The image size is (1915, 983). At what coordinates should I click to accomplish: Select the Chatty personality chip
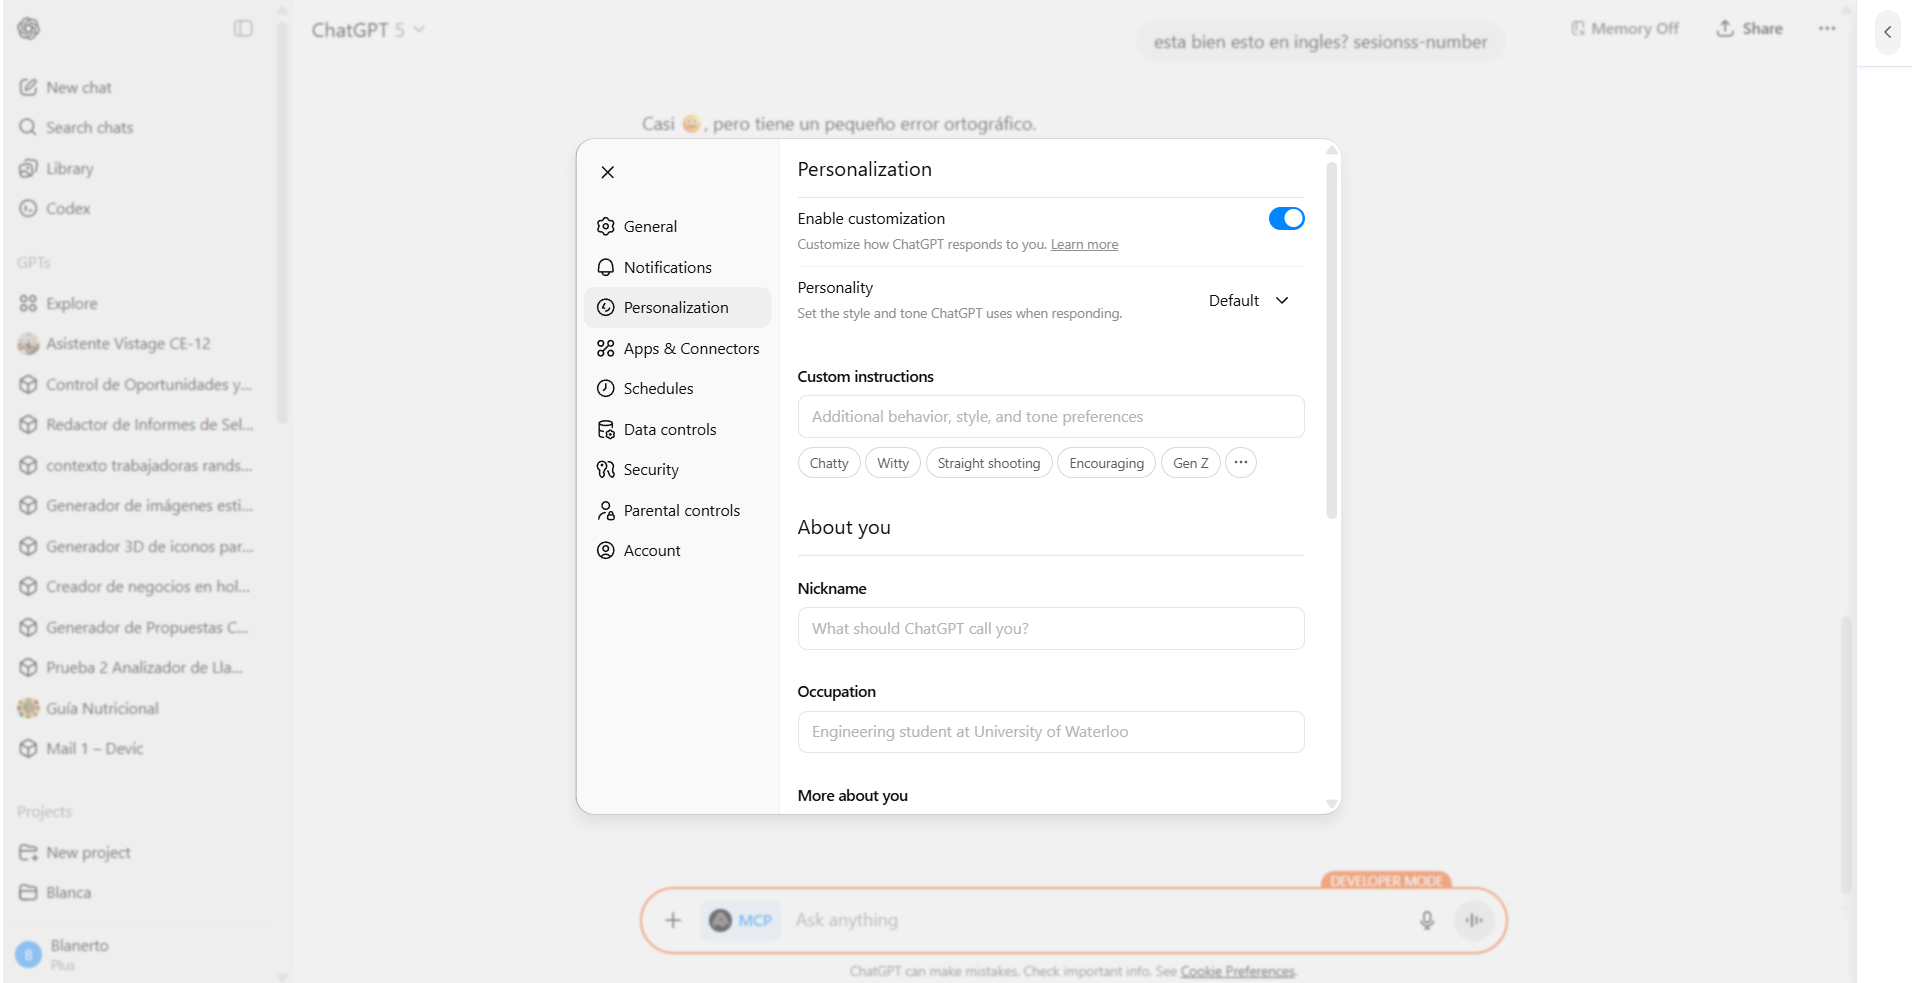coord(828,462)
